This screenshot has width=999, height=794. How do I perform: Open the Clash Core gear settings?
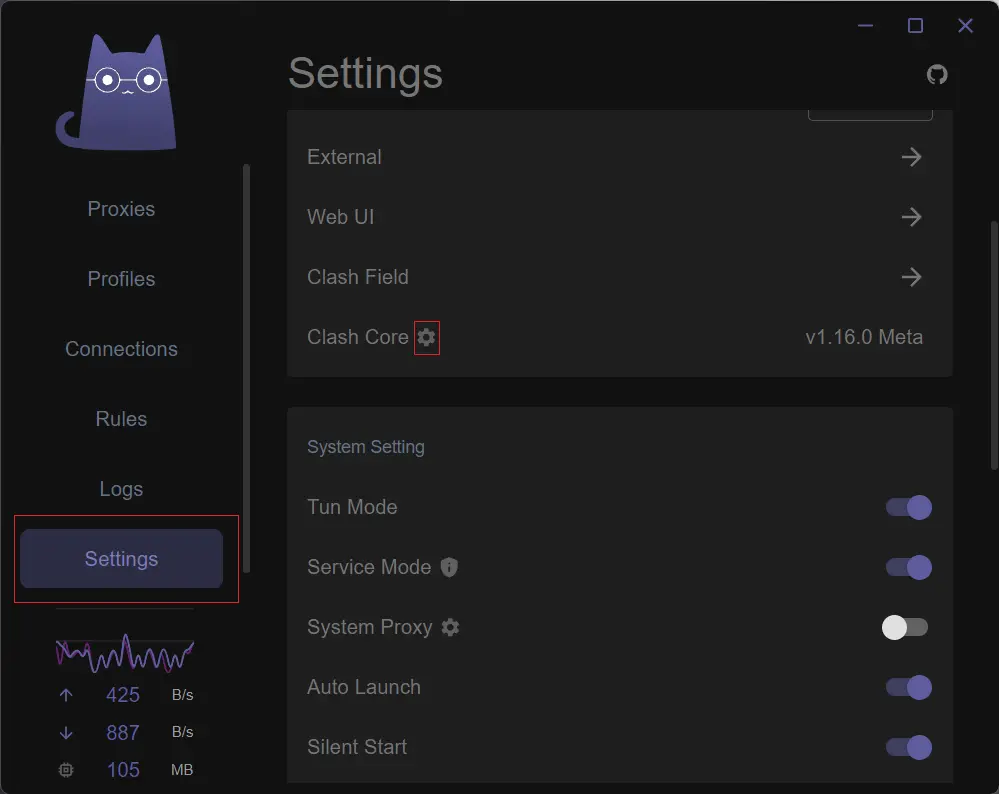(x=427, y=338)
